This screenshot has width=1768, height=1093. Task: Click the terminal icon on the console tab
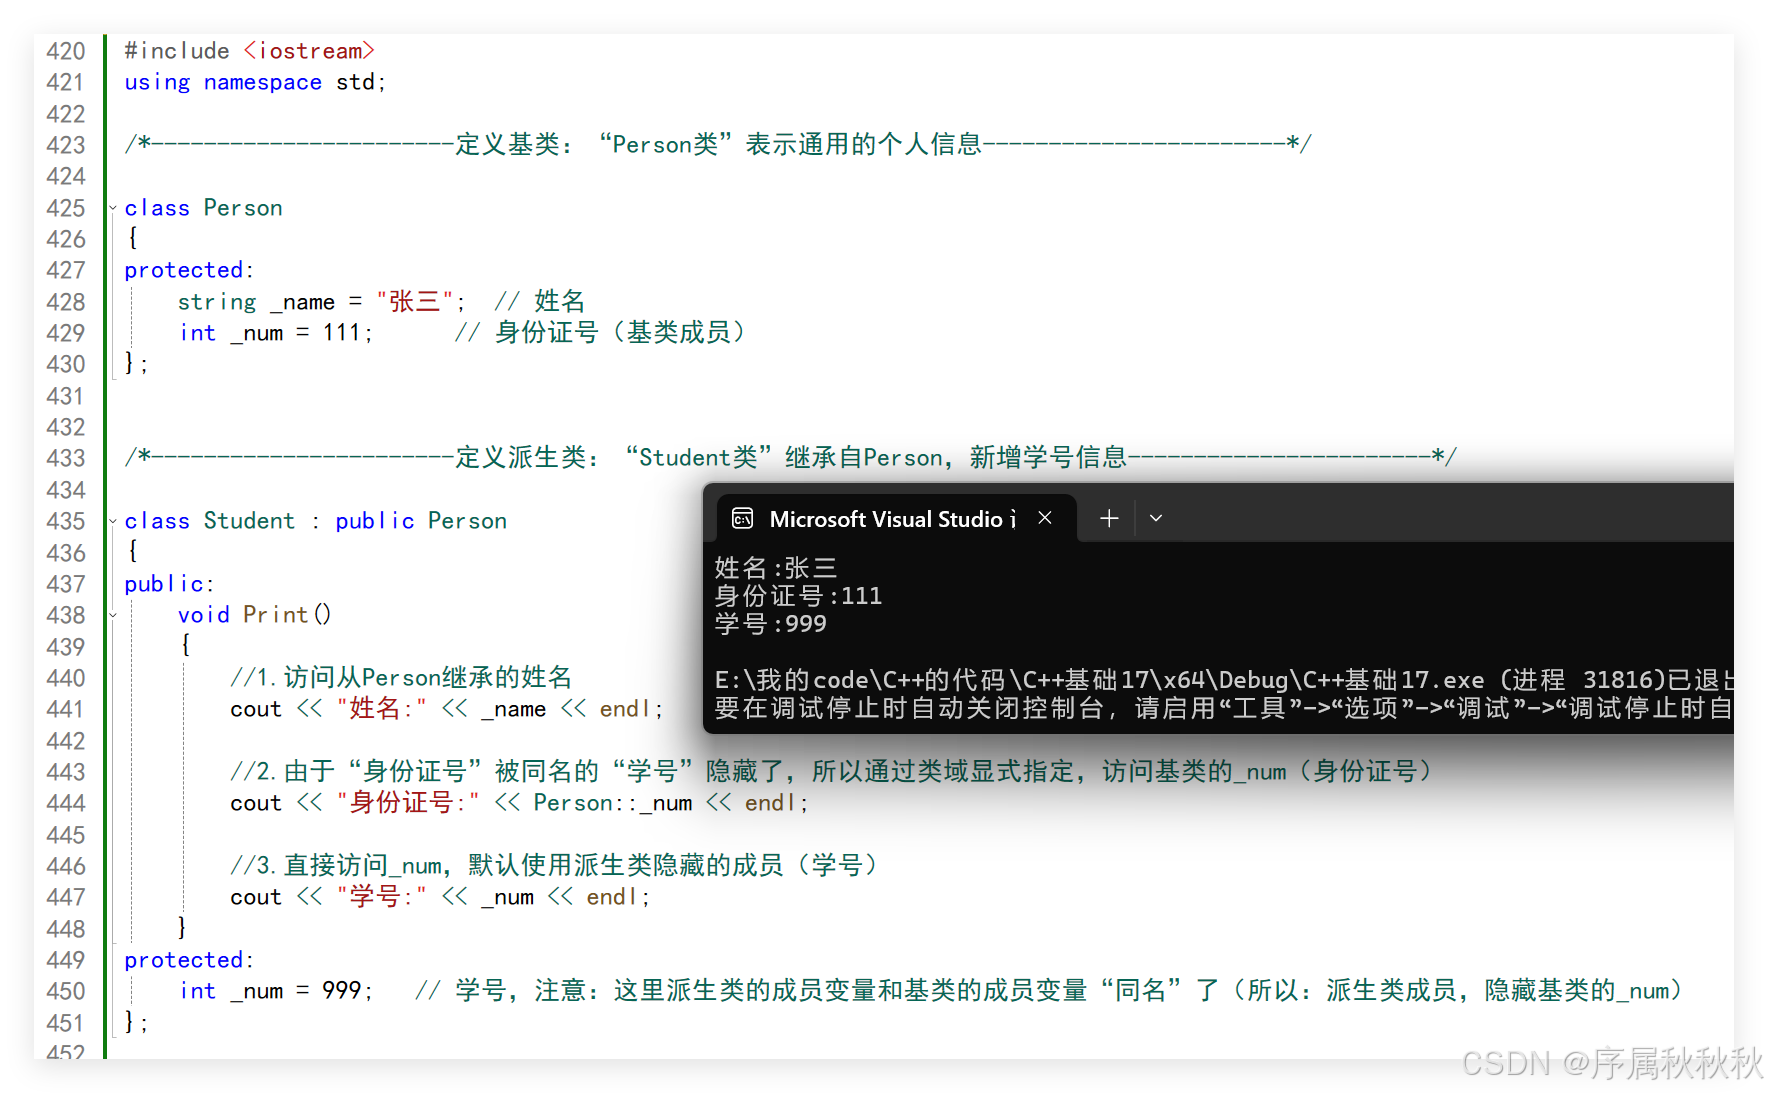742,518
